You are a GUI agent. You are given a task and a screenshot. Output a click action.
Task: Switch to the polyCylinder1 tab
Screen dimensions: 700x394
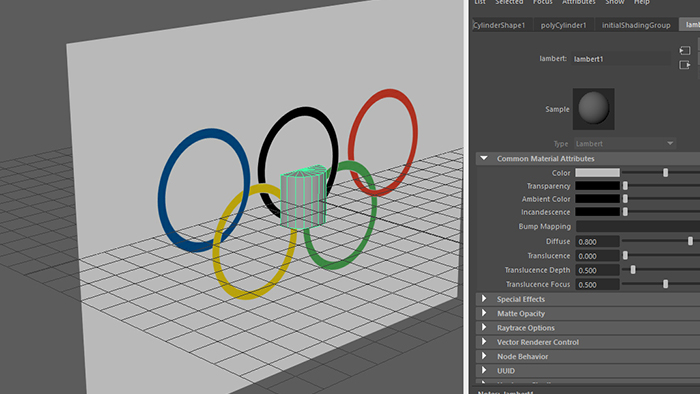pyautogui.click(x=563, y=25)
